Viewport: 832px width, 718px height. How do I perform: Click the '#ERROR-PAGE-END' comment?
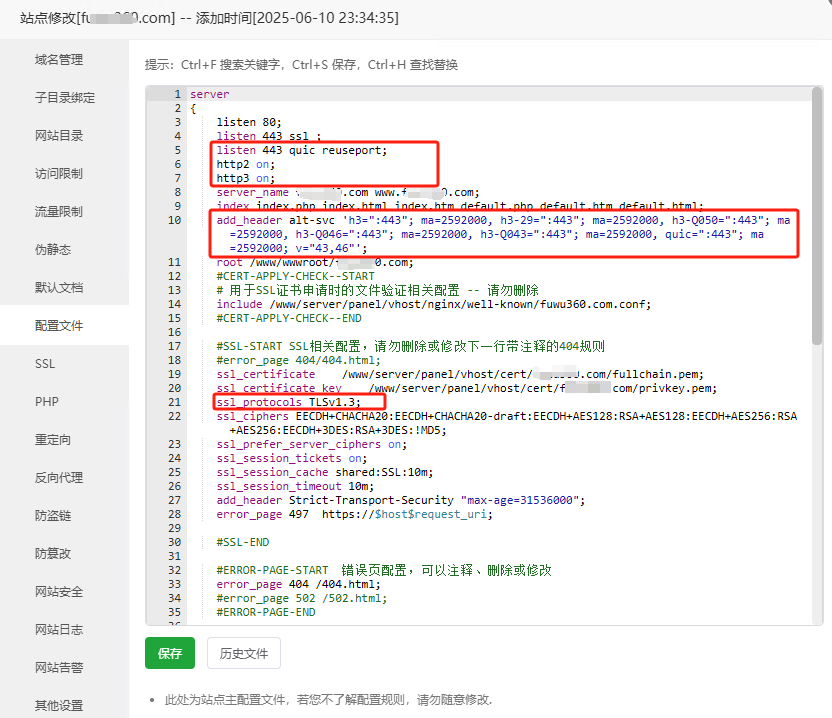coord(265,612)
